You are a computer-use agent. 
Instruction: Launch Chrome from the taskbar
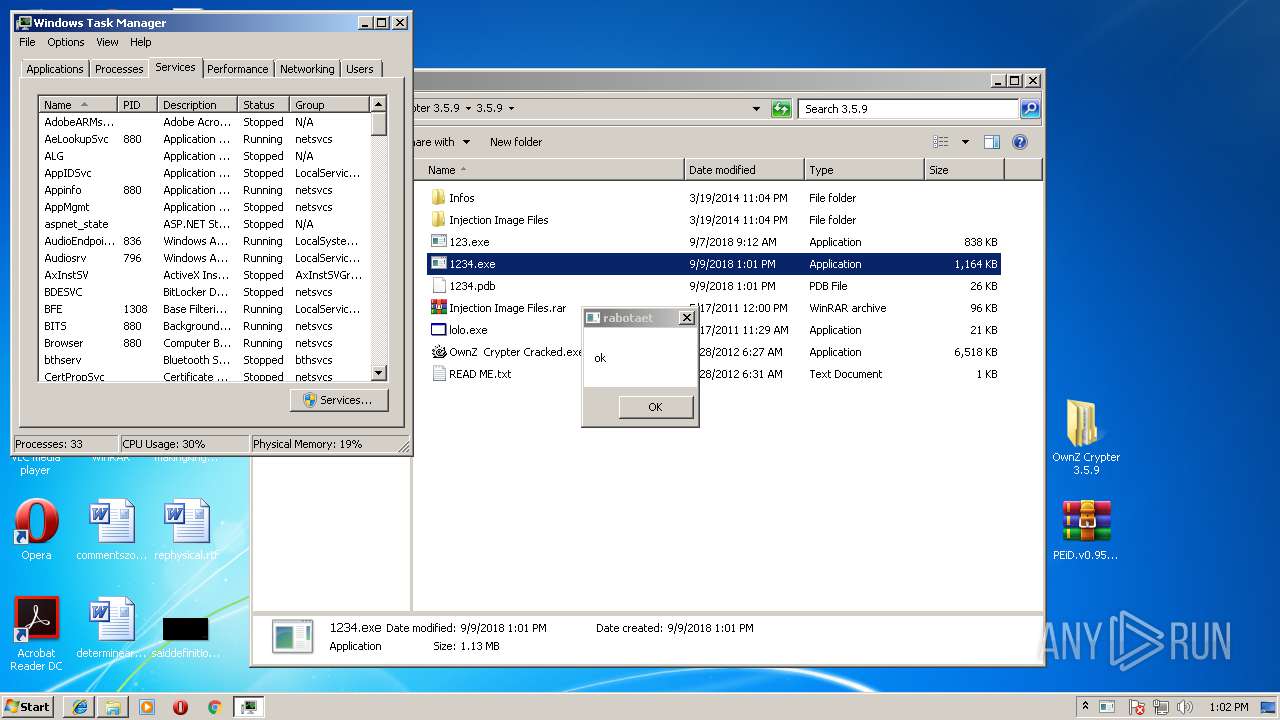coord(214,707)
